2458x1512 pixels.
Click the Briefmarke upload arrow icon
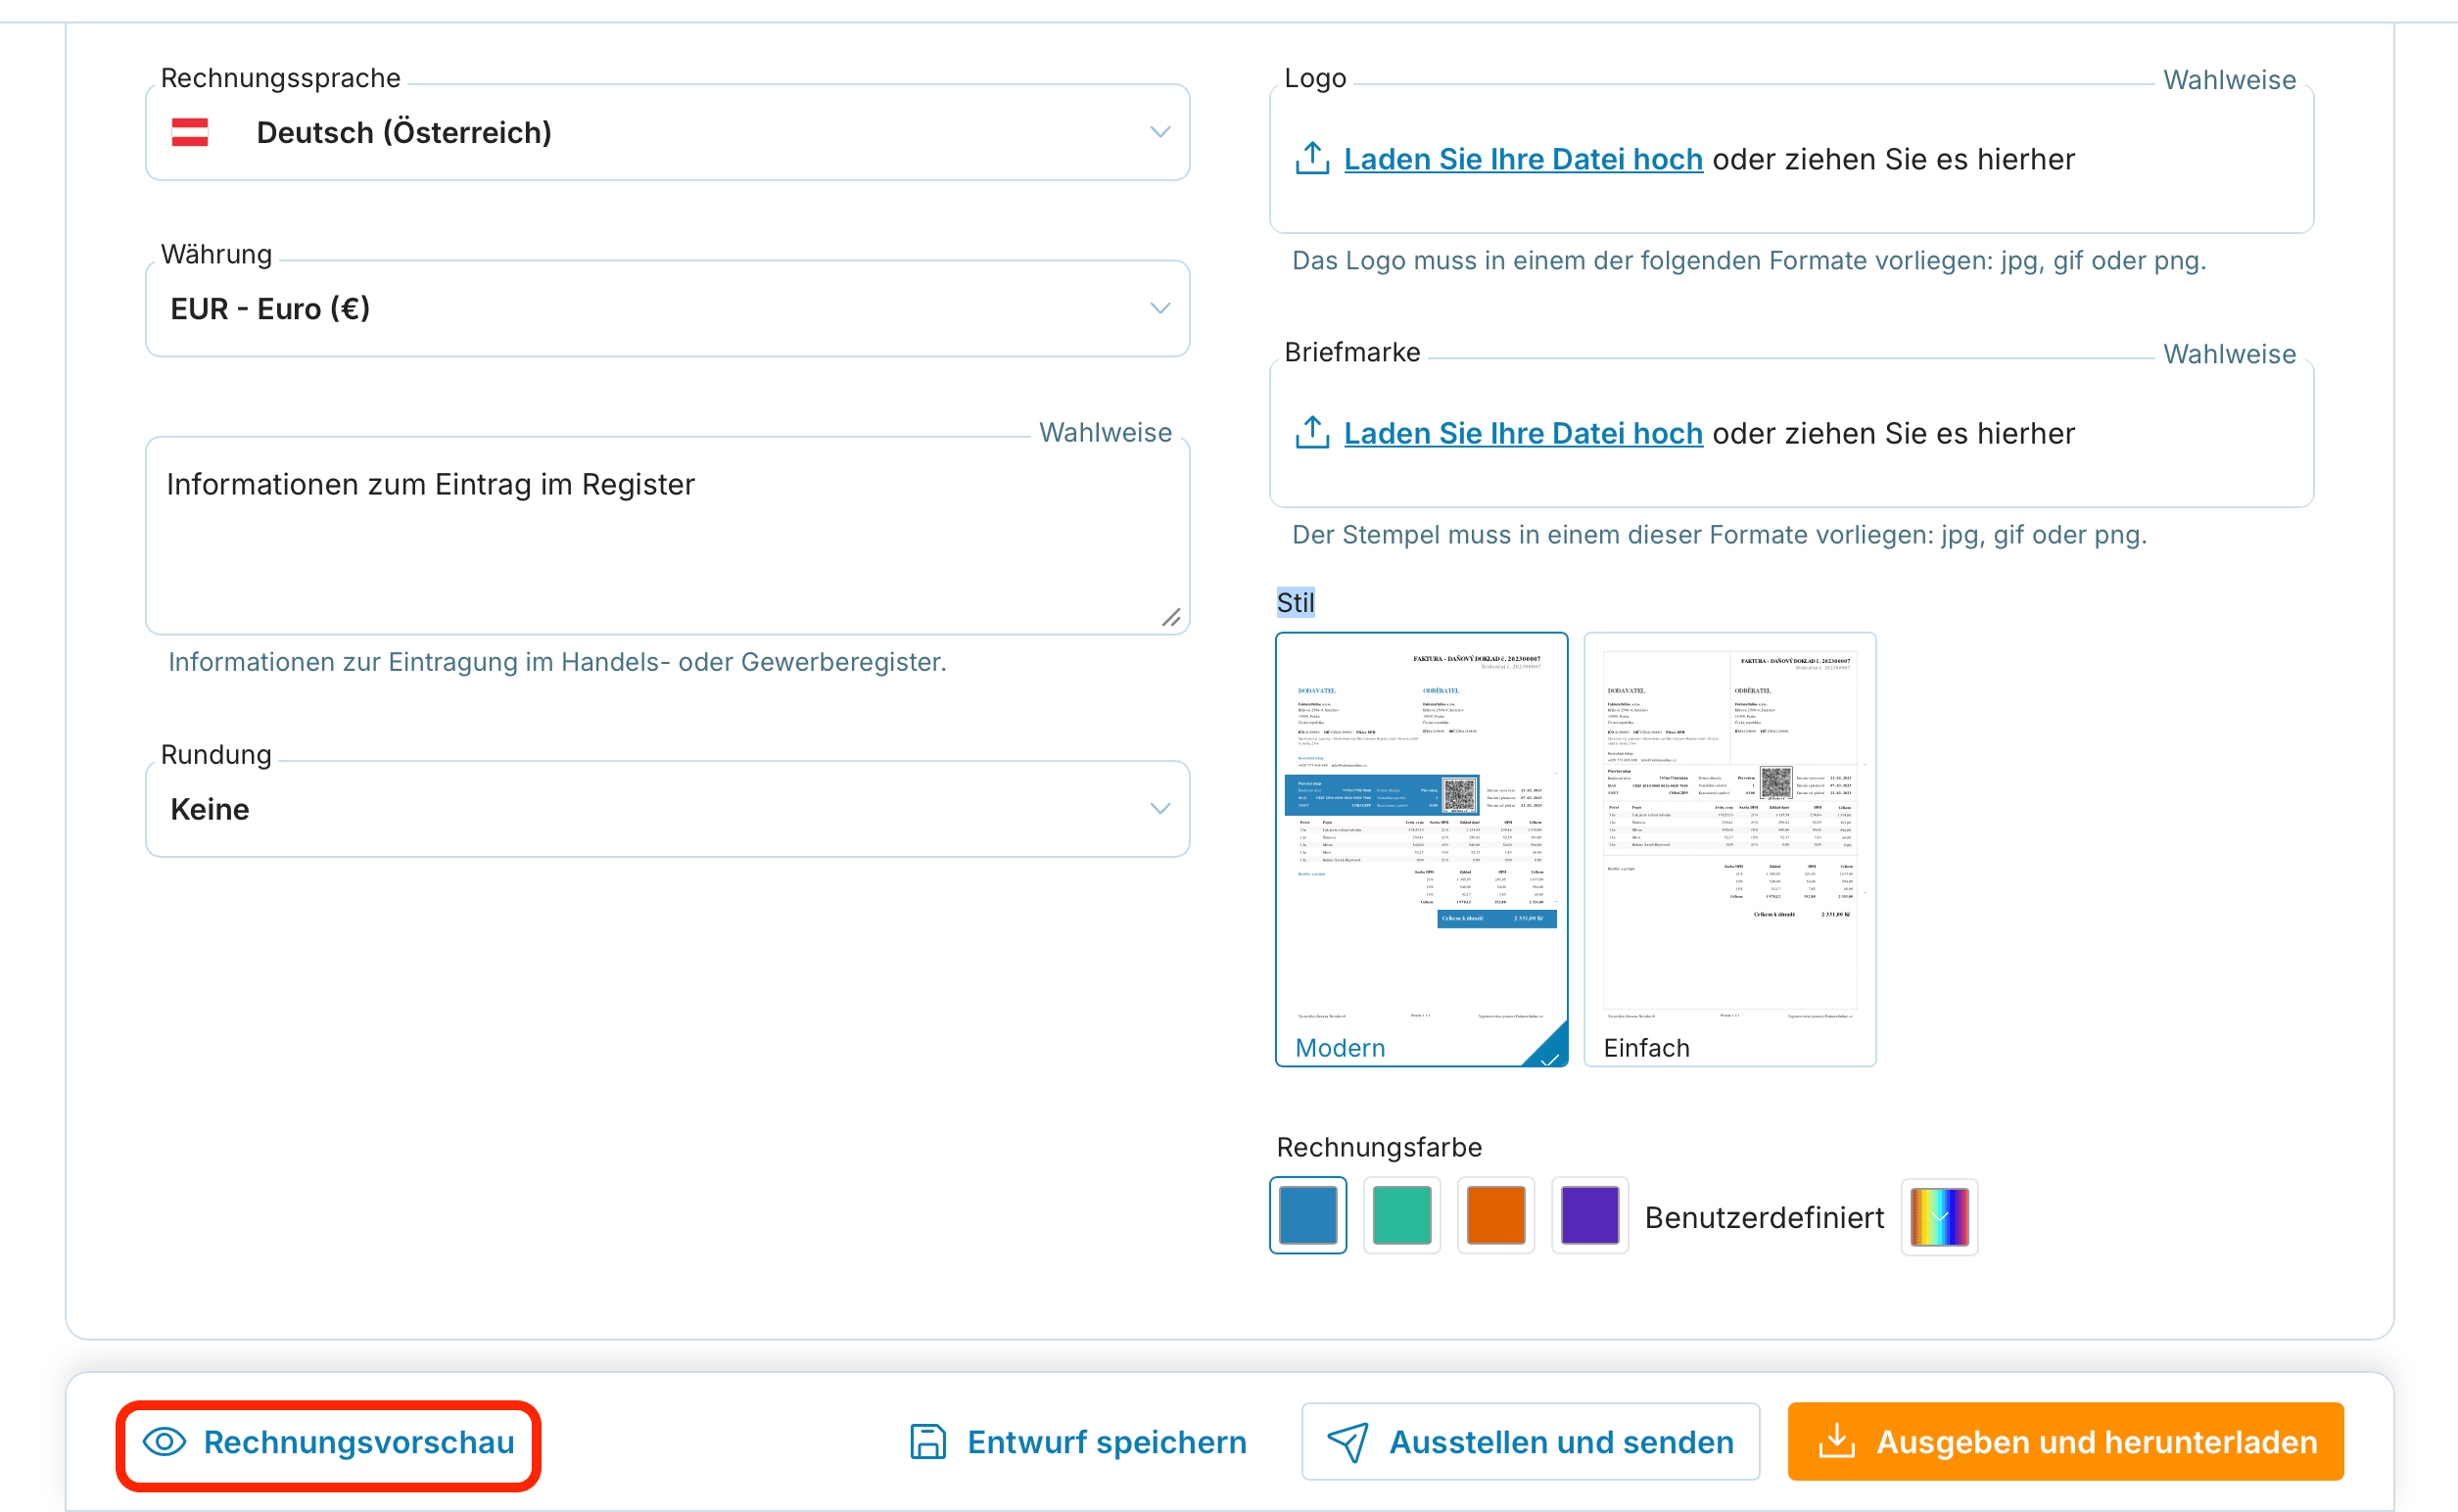1312,432
